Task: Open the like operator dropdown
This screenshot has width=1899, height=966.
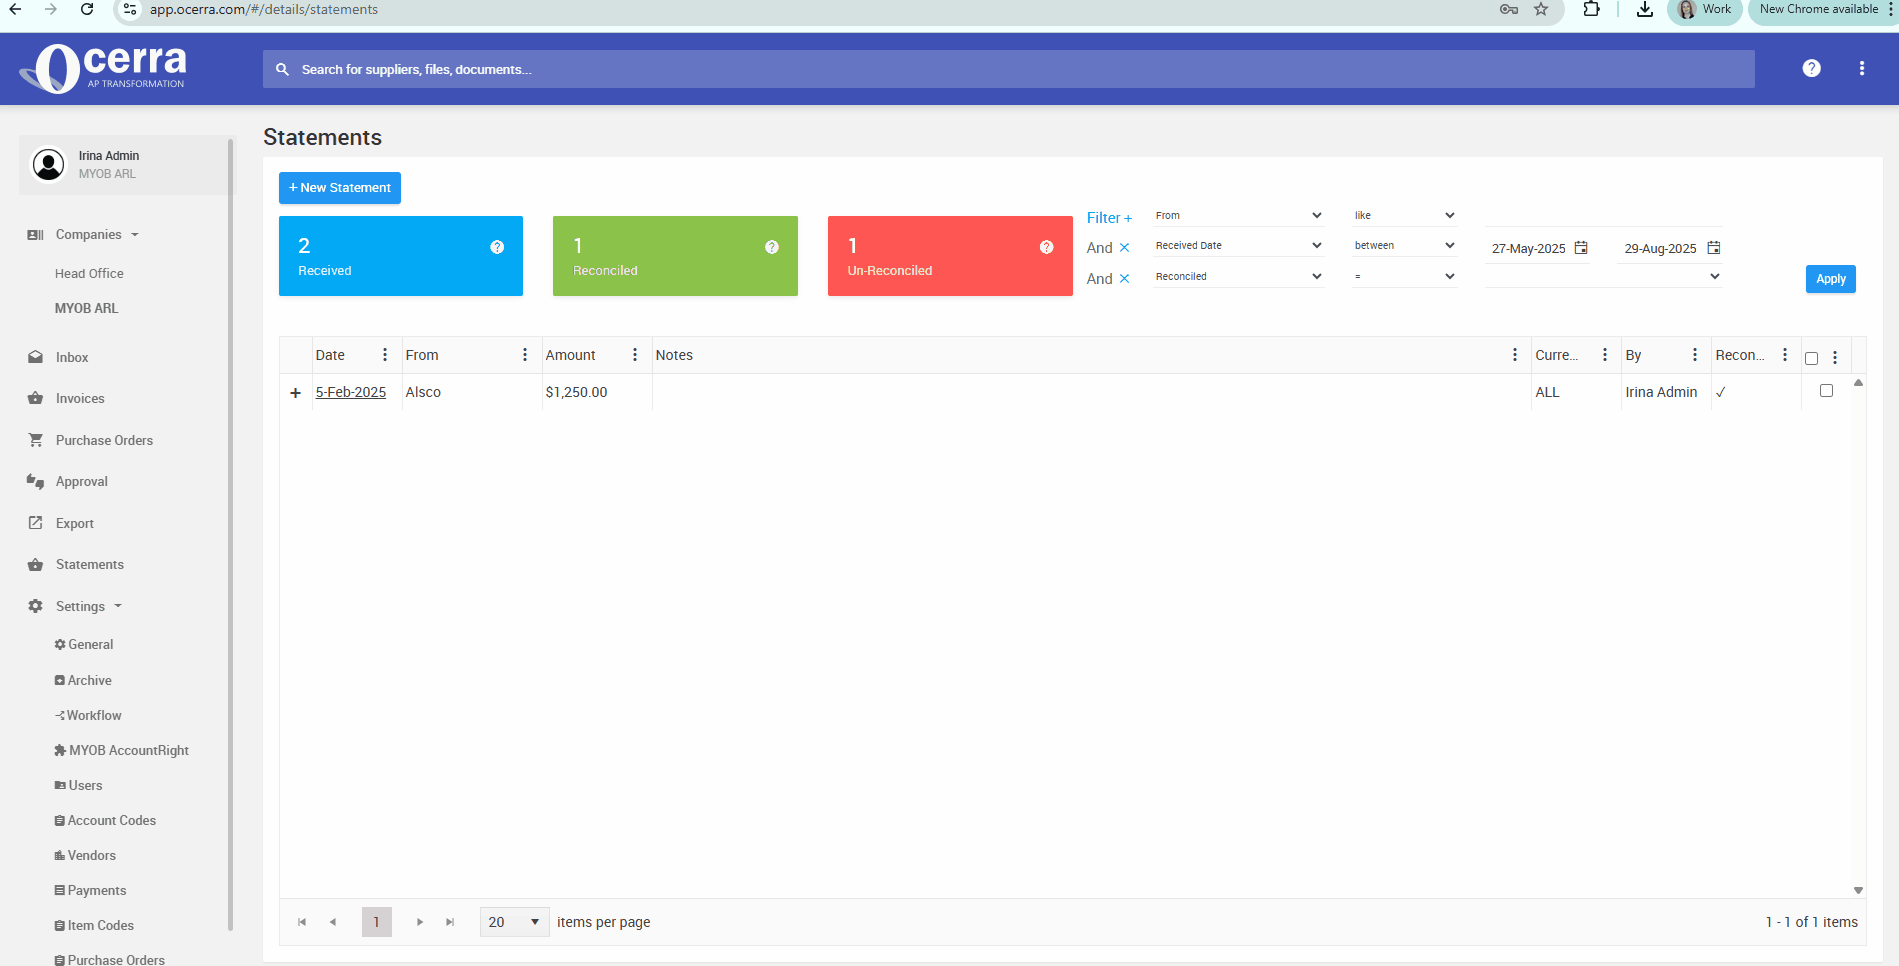Action: (1404, 216)
